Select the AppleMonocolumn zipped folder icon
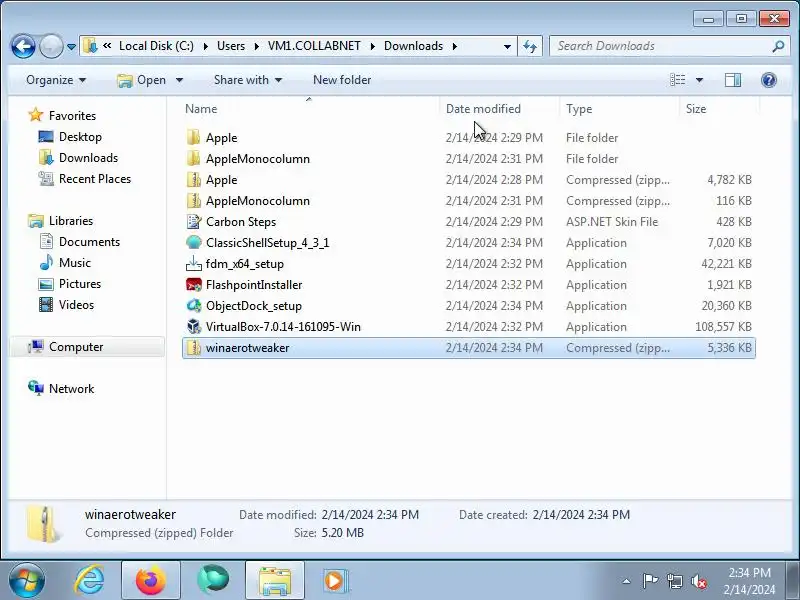Image resolution: width=800 pixels, height=600 pixels. pos(193,201)
